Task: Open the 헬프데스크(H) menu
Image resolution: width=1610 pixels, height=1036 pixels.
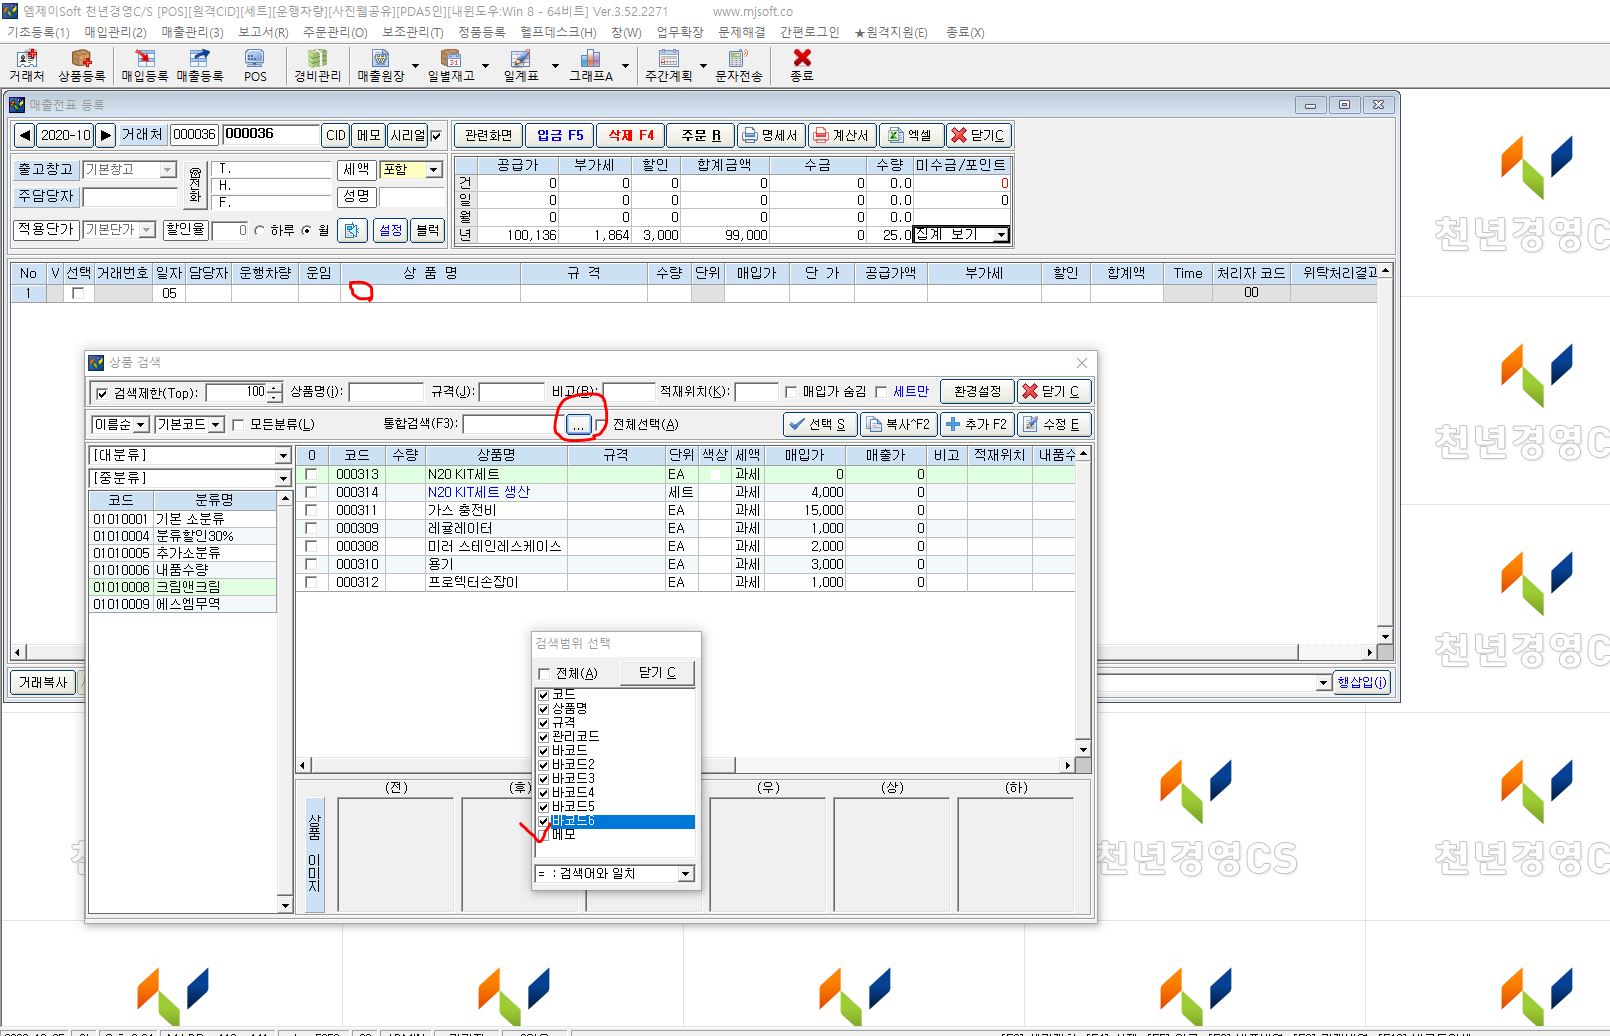Action: click(558, 32)
